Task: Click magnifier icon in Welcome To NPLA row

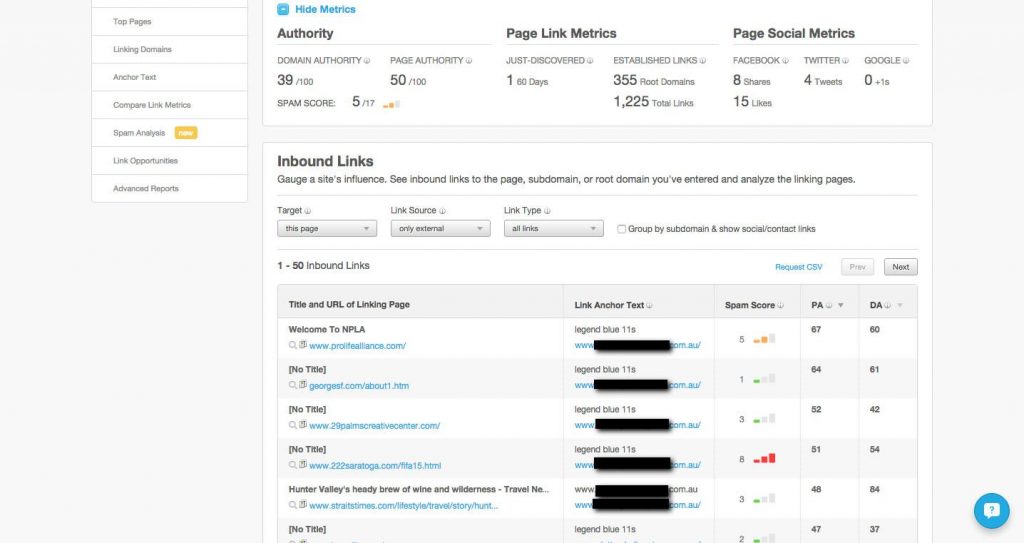Action: (293, 345)
